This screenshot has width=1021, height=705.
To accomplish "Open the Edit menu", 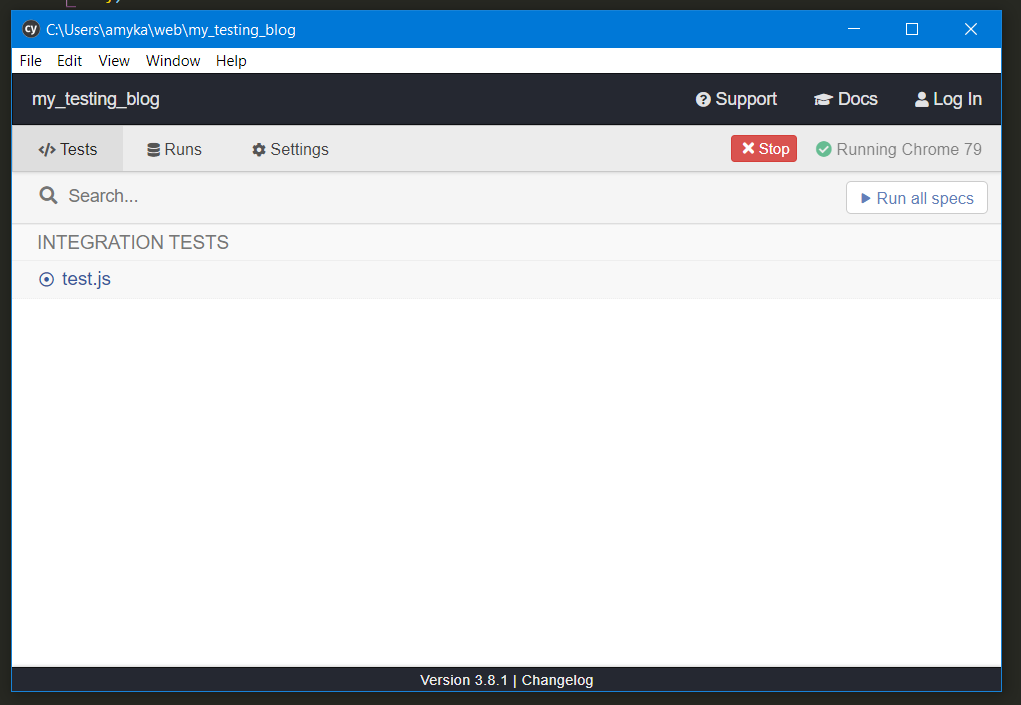I will tap(70, 61).
